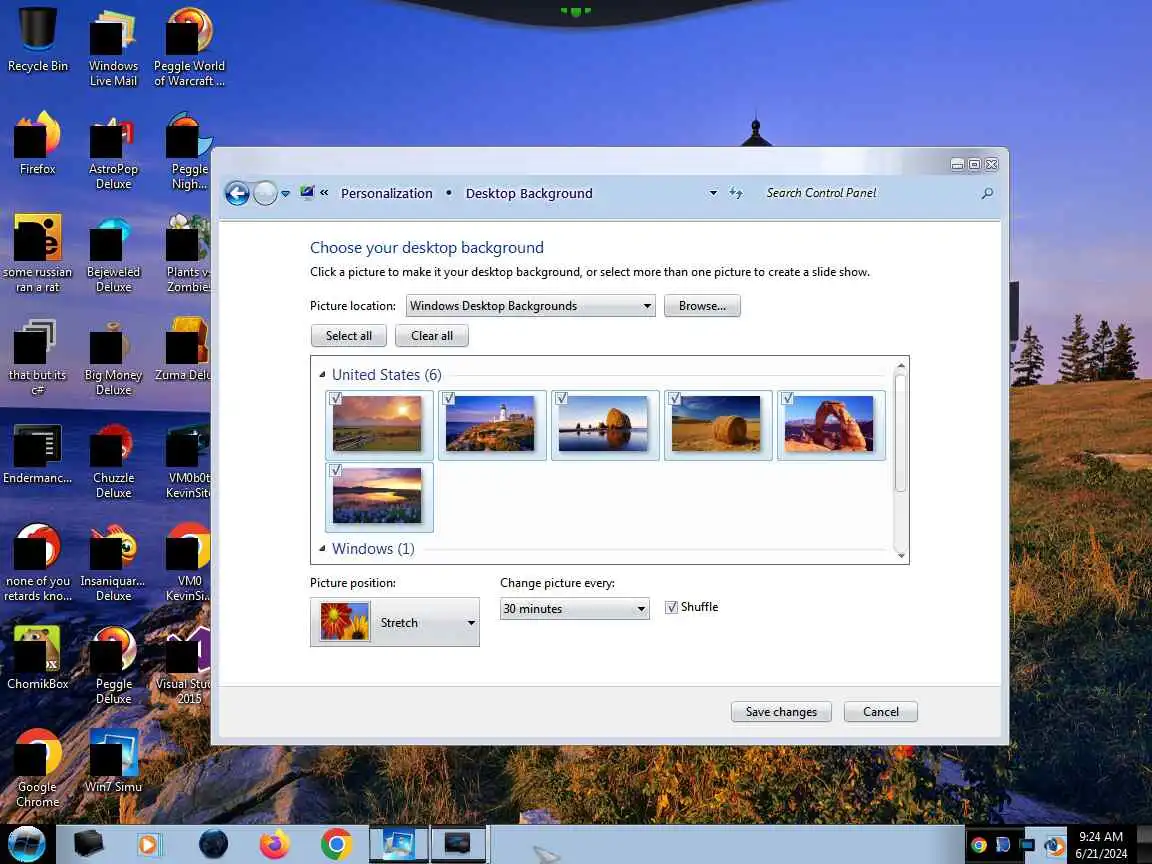This screenshot has width=1152, height=864.
Task: Switch to the Personalization taskbar window button
Action: click(397, 844)
